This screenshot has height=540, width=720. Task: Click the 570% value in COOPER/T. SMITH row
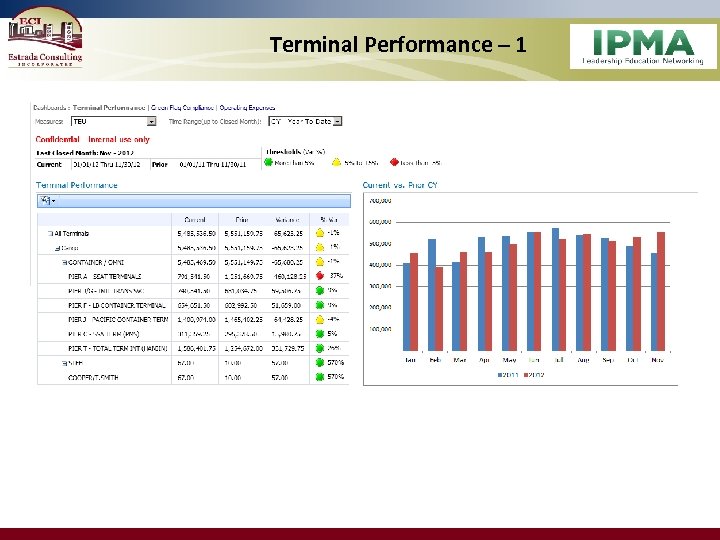click(x=336, y=377)
